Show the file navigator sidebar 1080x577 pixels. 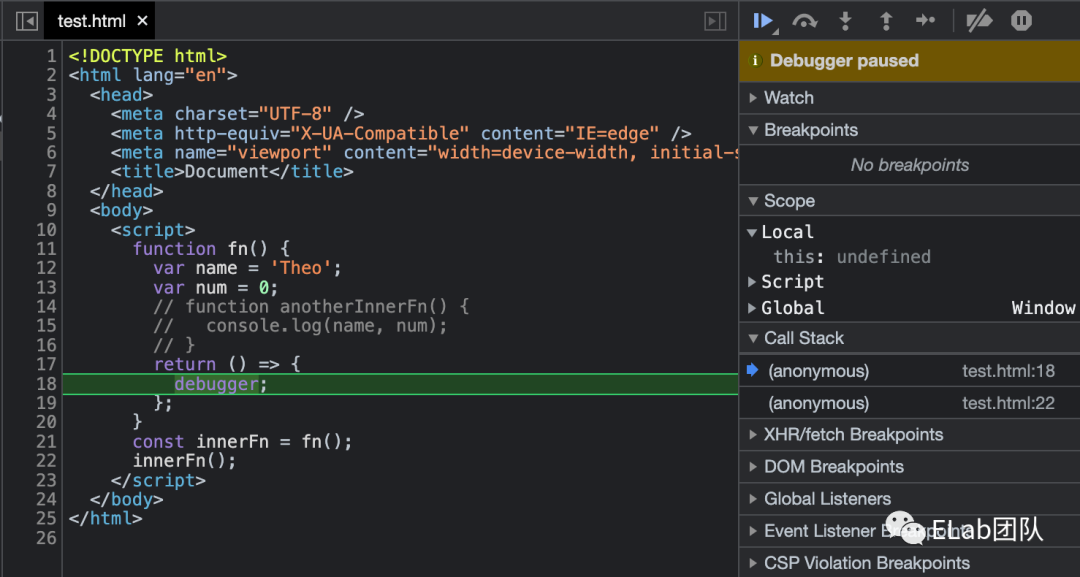(x=27, y=21)
